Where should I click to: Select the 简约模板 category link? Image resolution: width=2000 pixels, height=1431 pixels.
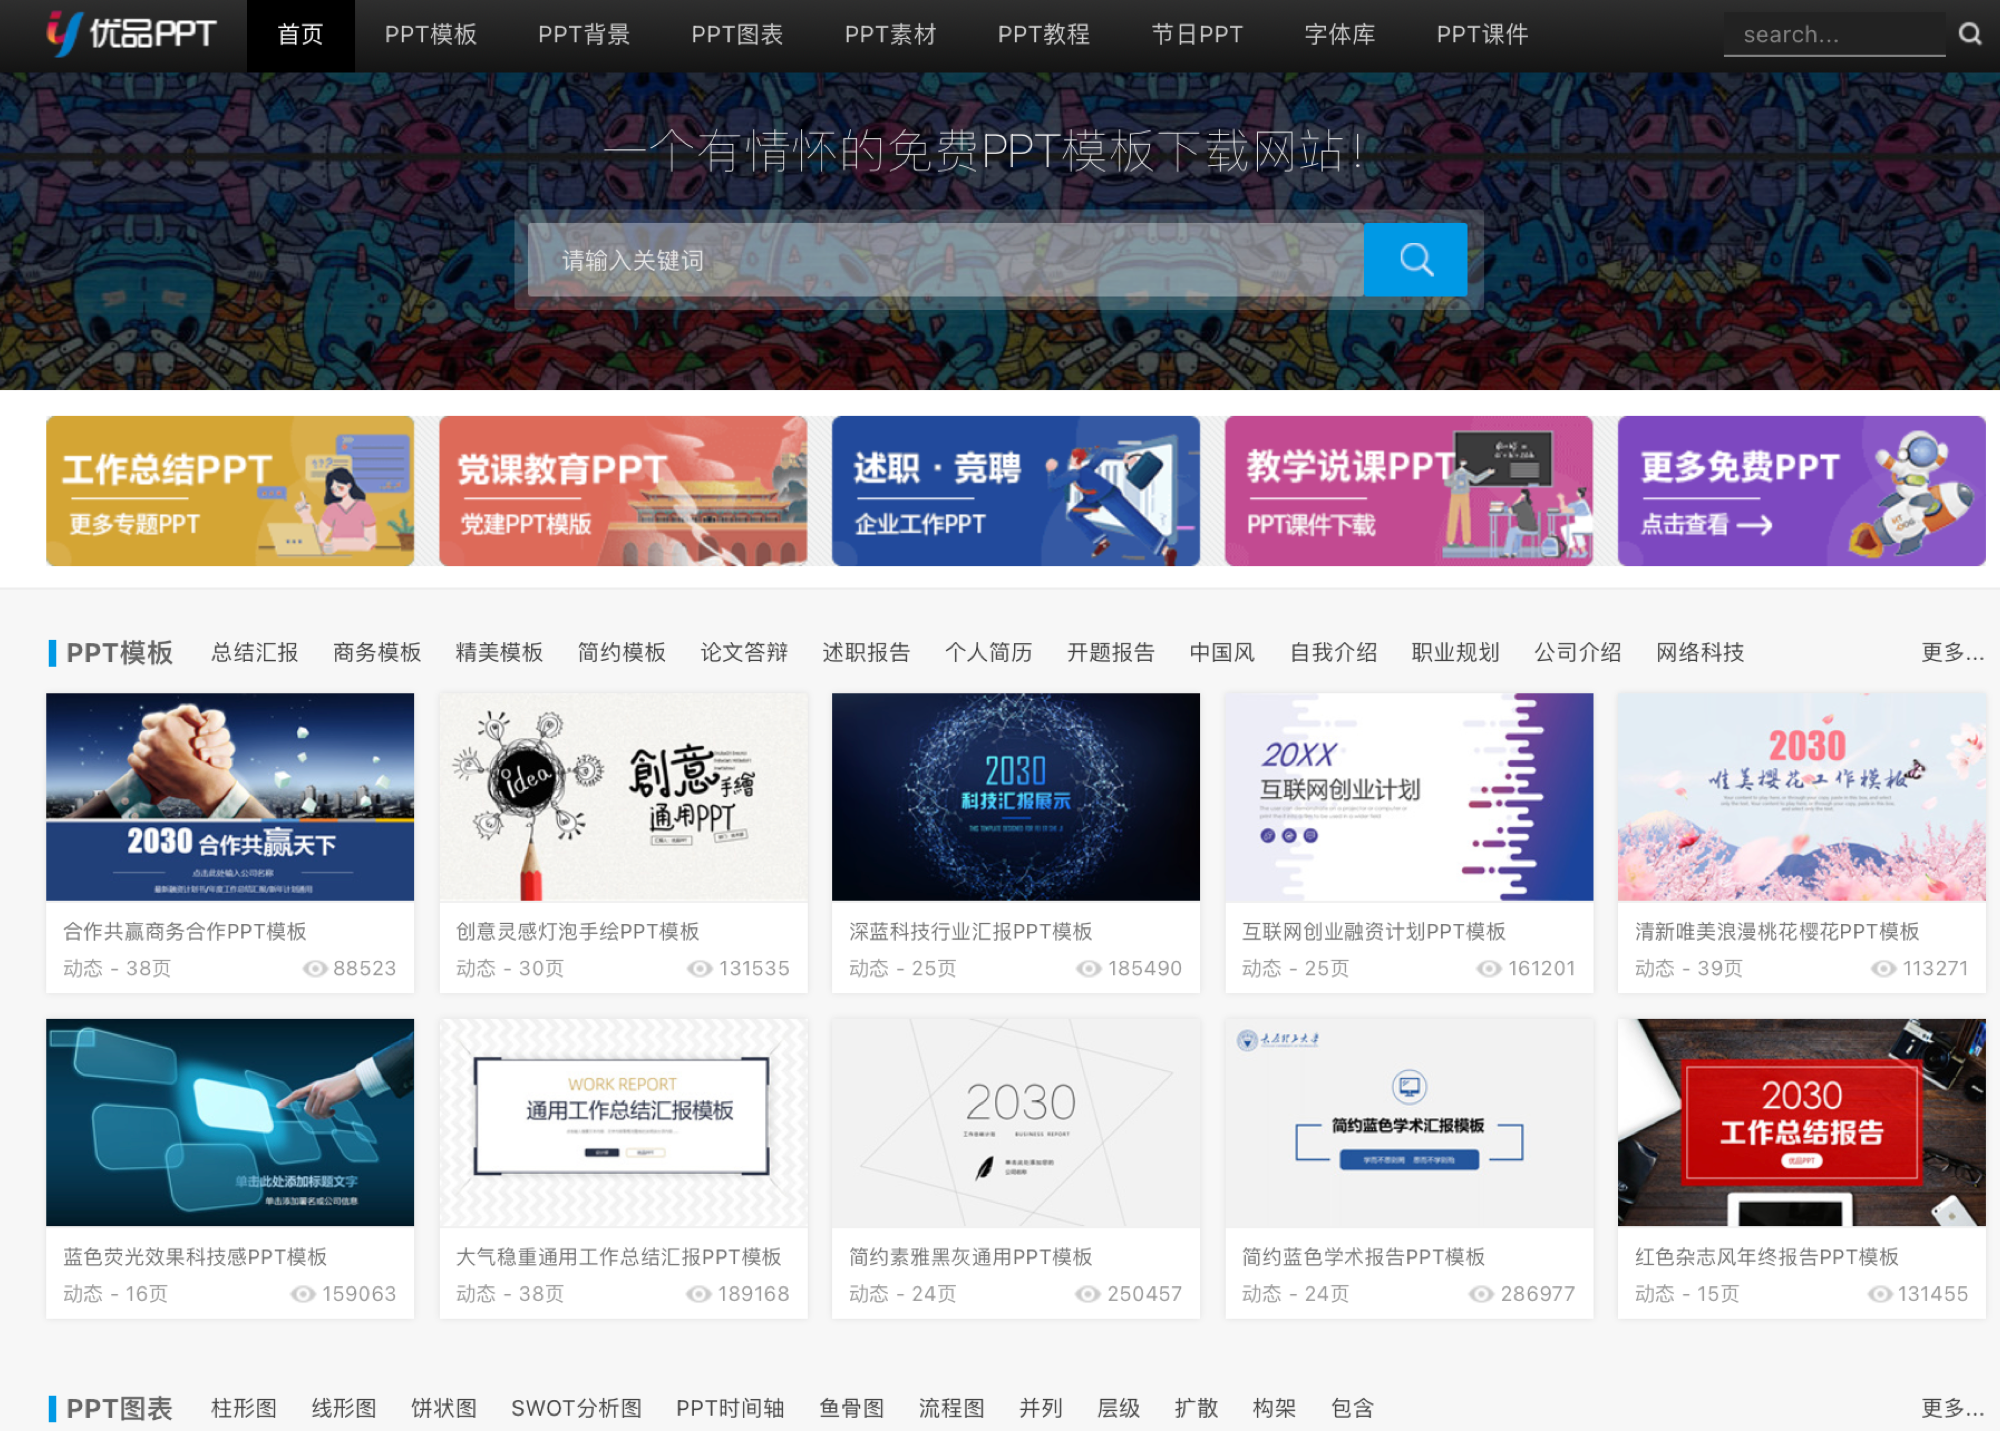[x=622, y=653]
